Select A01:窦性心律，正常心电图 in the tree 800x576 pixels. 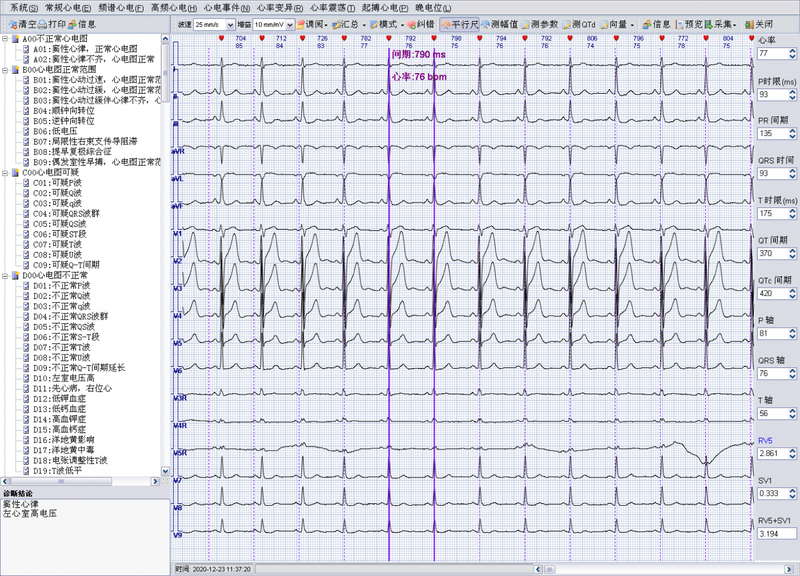point(85,49)
